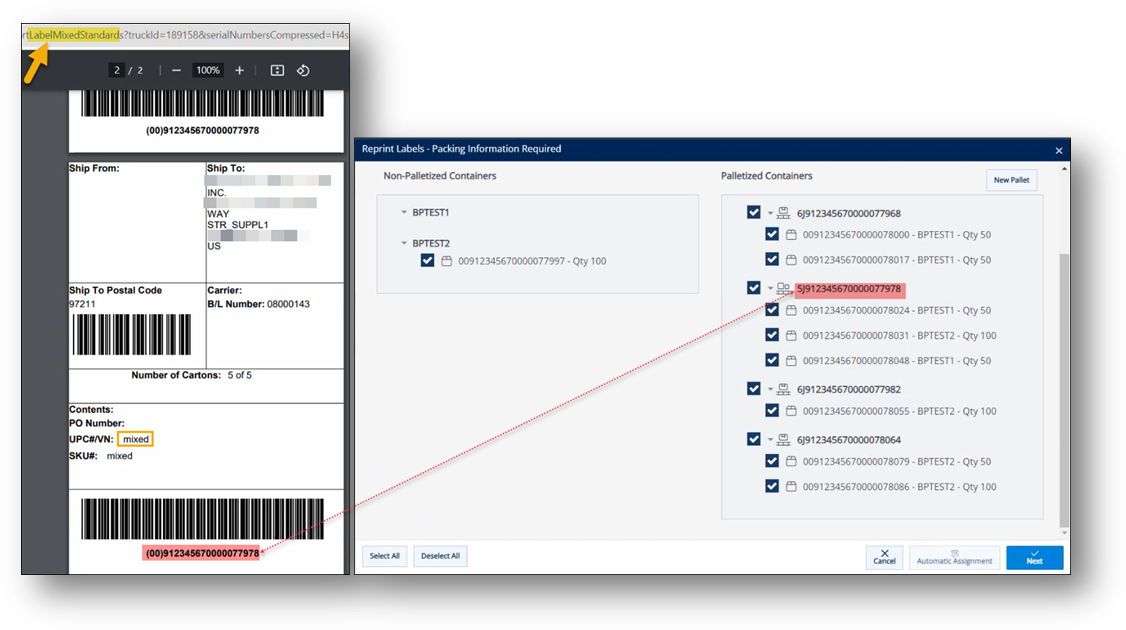The width and height of the screenshot is (1126, 630).
Task: Uncheck container 00912345670000077997 Qty 100
Action: click(428, 261)
